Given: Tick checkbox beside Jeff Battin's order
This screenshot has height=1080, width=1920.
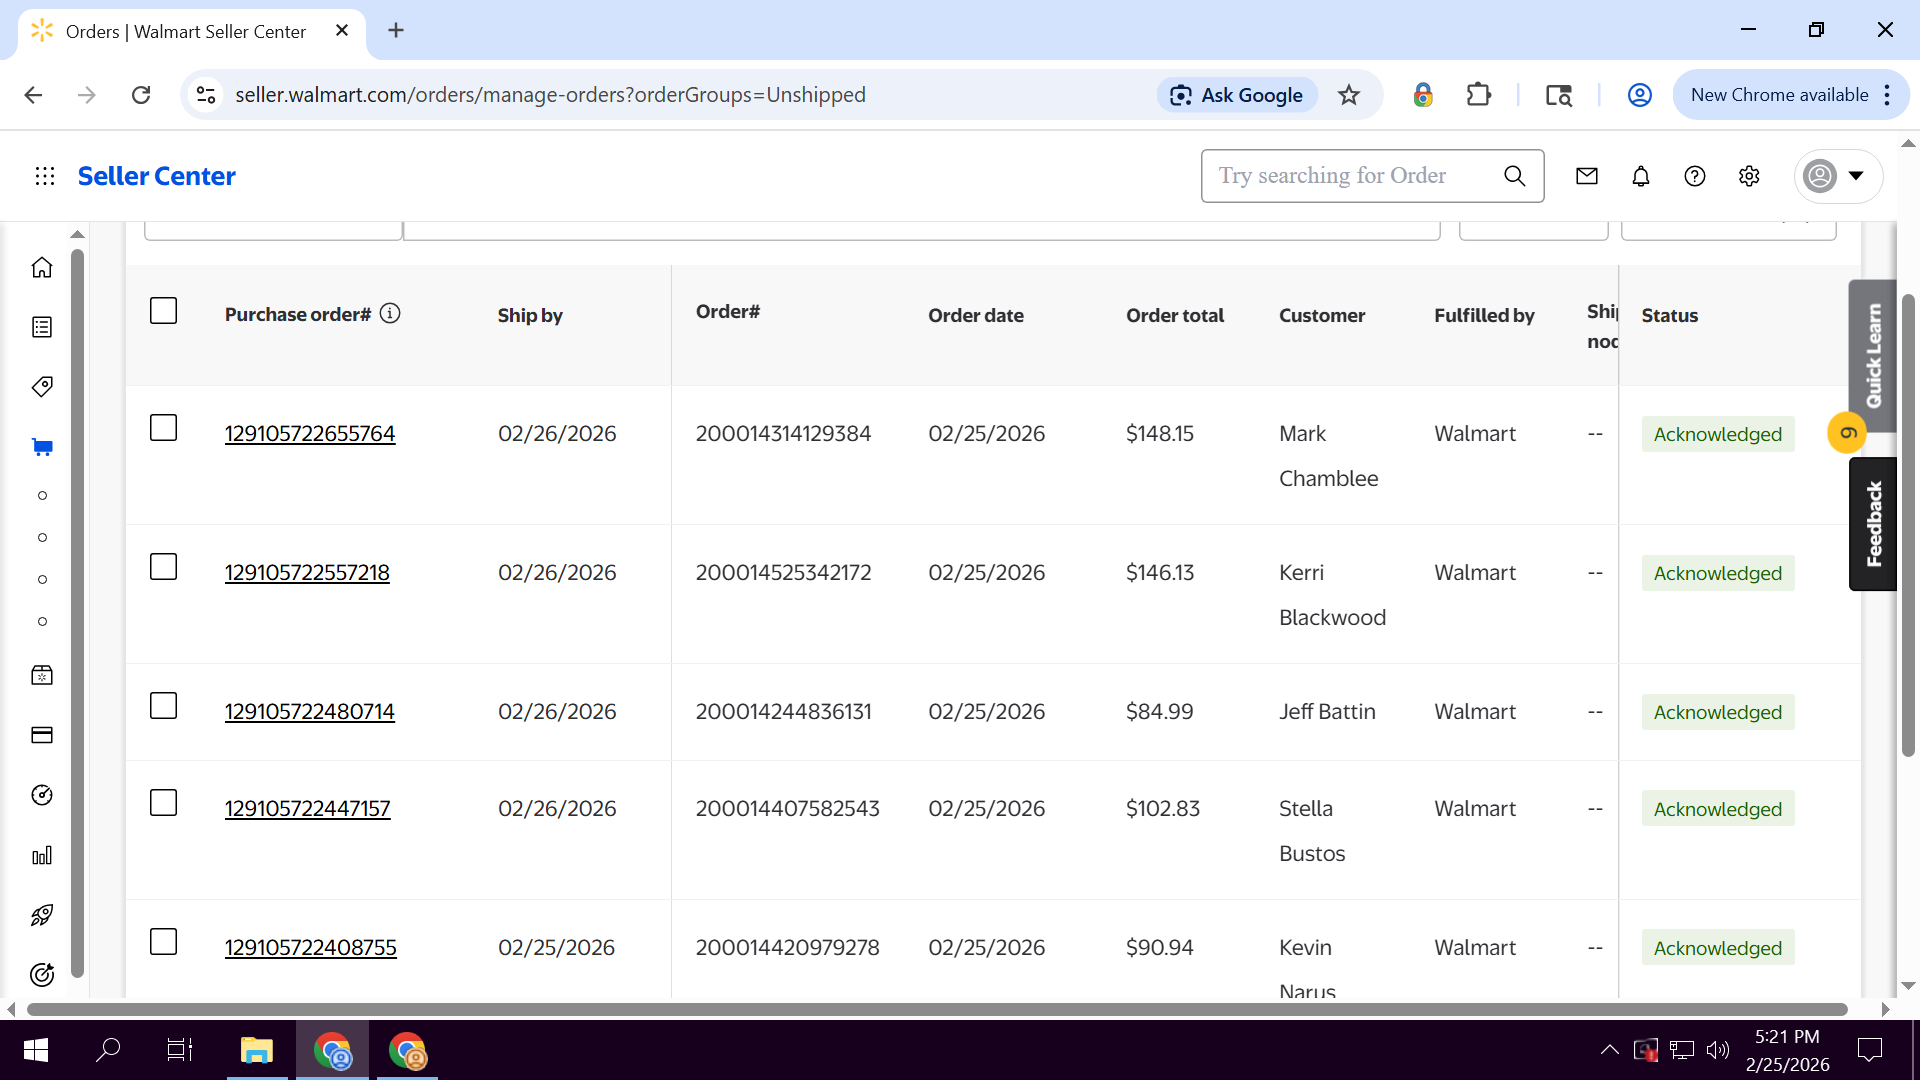Looking at the screenshot, I should pyautogui.click(x=163, y=706).
